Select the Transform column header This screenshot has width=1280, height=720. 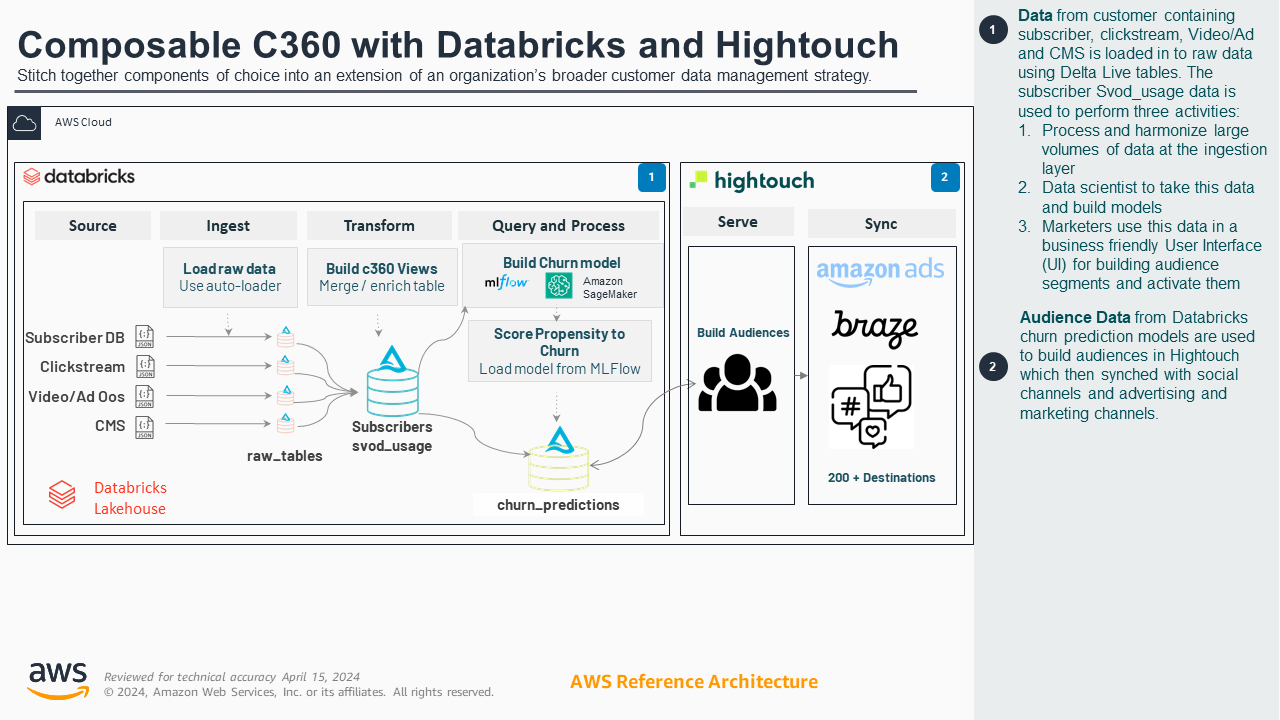click(379, 226)
